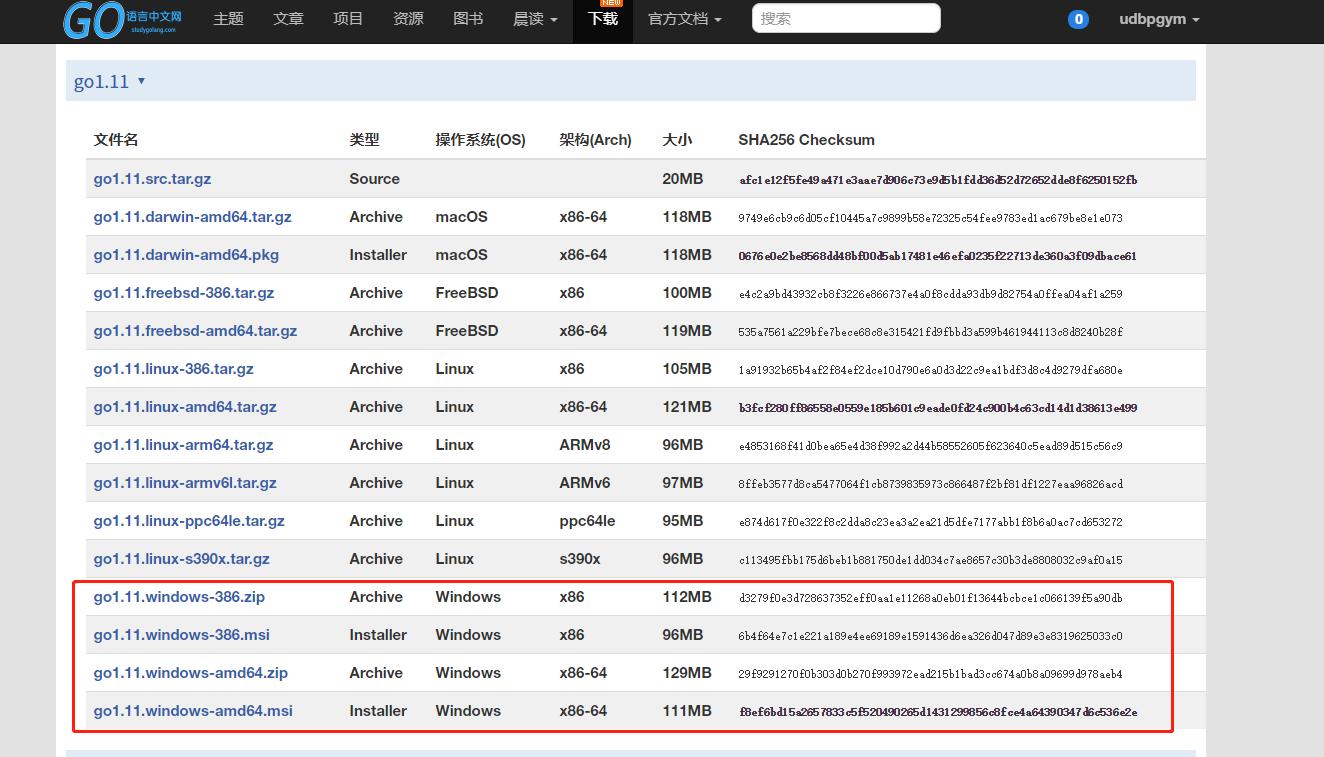Download go1.11.freebsd-386.tar.gz
The image size is (1324, 757).
tap(184, 293)
